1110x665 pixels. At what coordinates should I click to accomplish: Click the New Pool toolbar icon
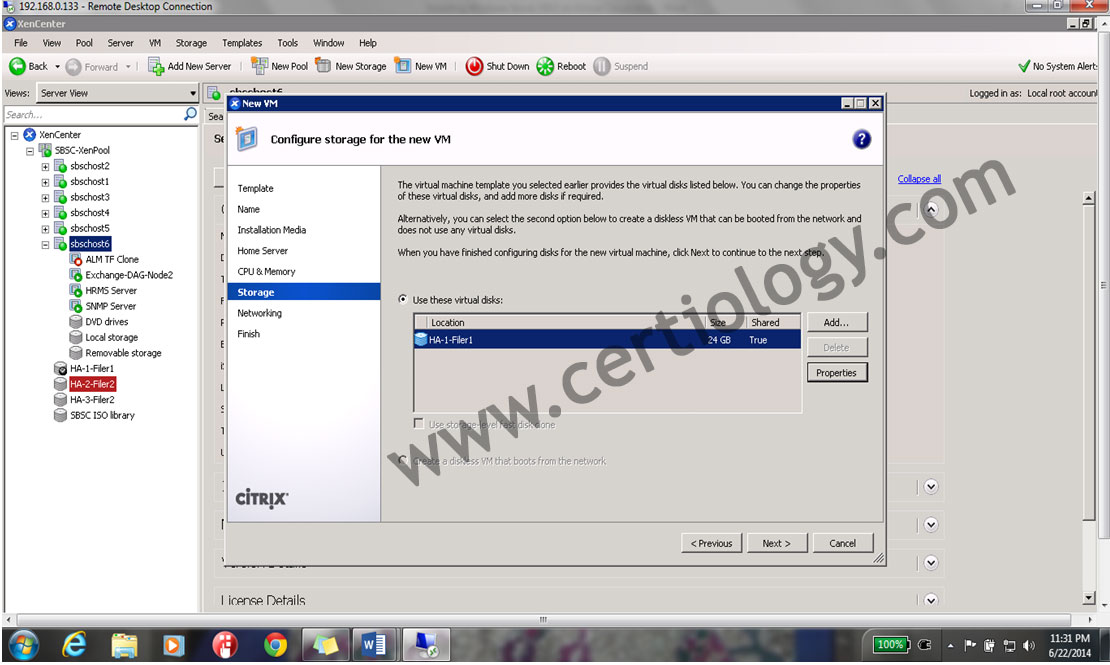(x=260, y=66)
